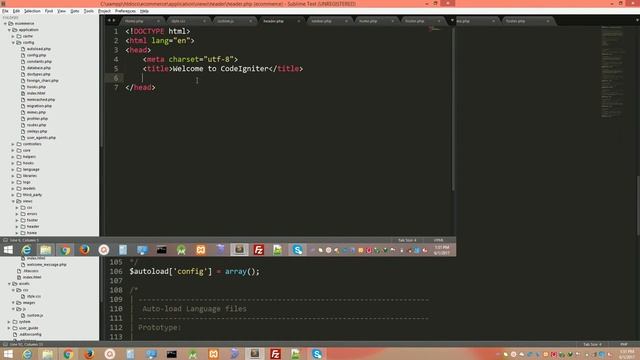Open welcome_message.php in the sidebar
The width and height of the screenshot is (640, 360).
[47, 265]
